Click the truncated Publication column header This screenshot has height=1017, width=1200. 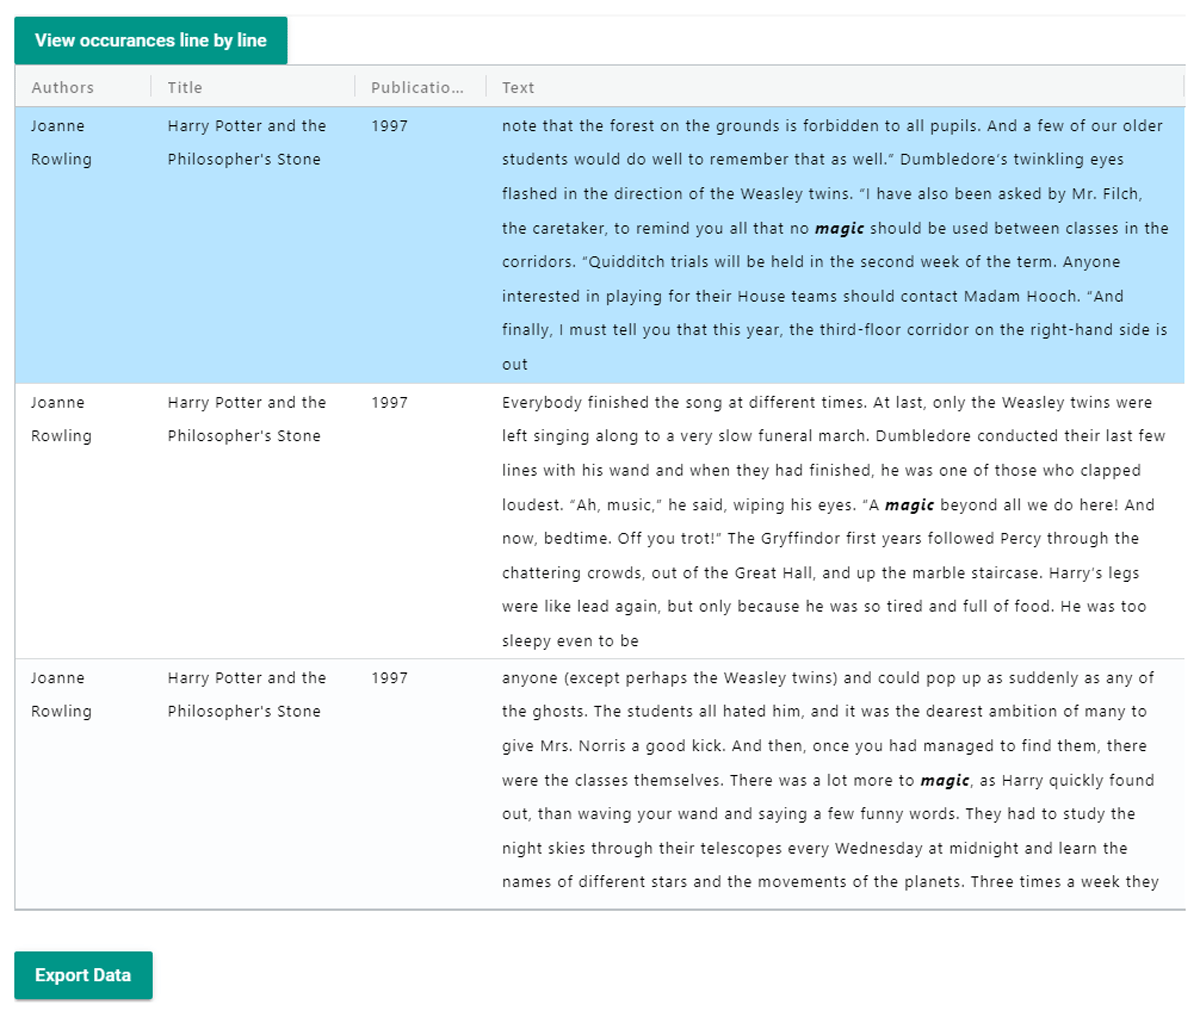(420, 87)
